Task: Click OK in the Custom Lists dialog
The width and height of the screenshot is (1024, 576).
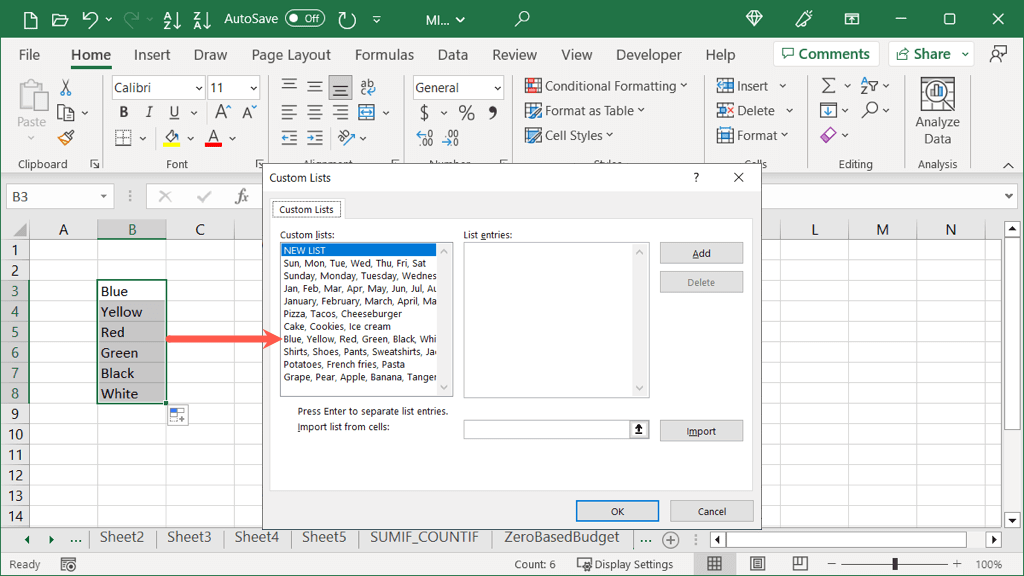Action: pyautogui.click(x=617, y=511)
